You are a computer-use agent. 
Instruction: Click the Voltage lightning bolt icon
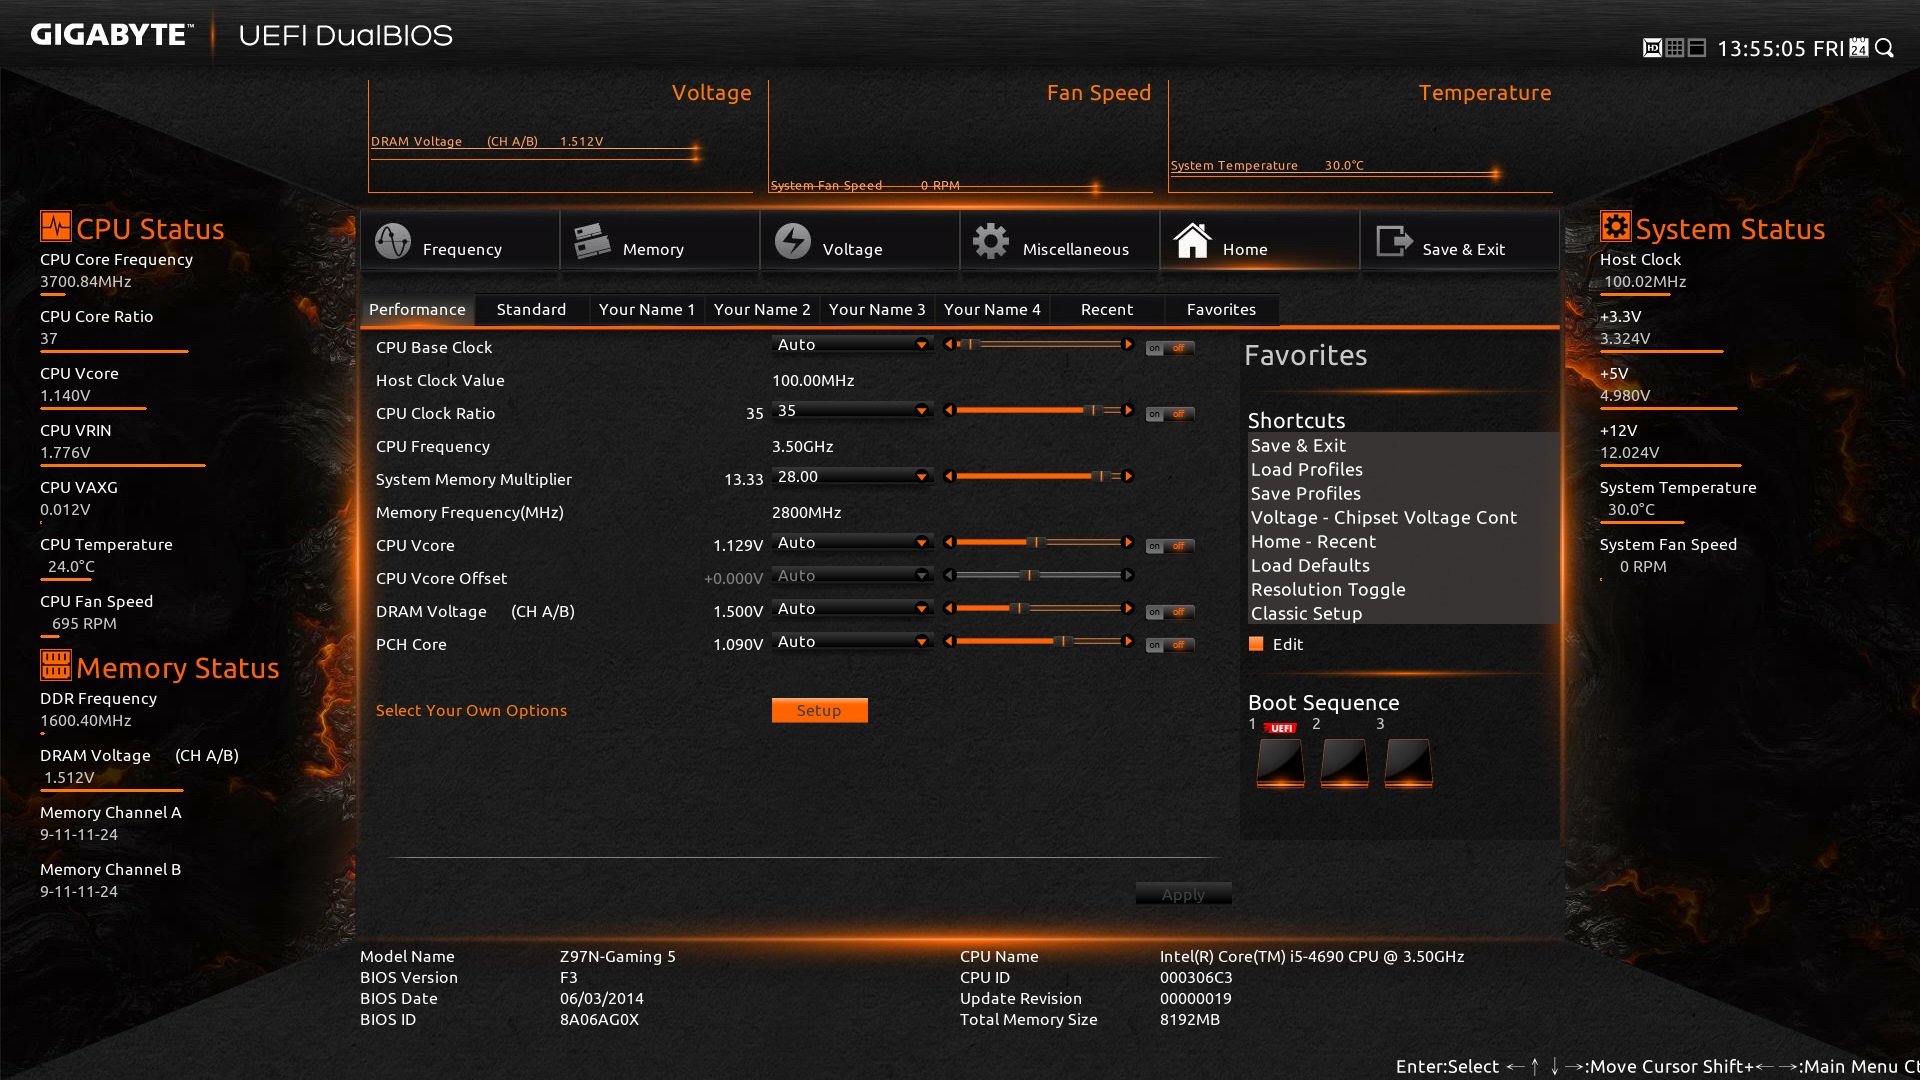pyautogui.click(x=793, y=241)
